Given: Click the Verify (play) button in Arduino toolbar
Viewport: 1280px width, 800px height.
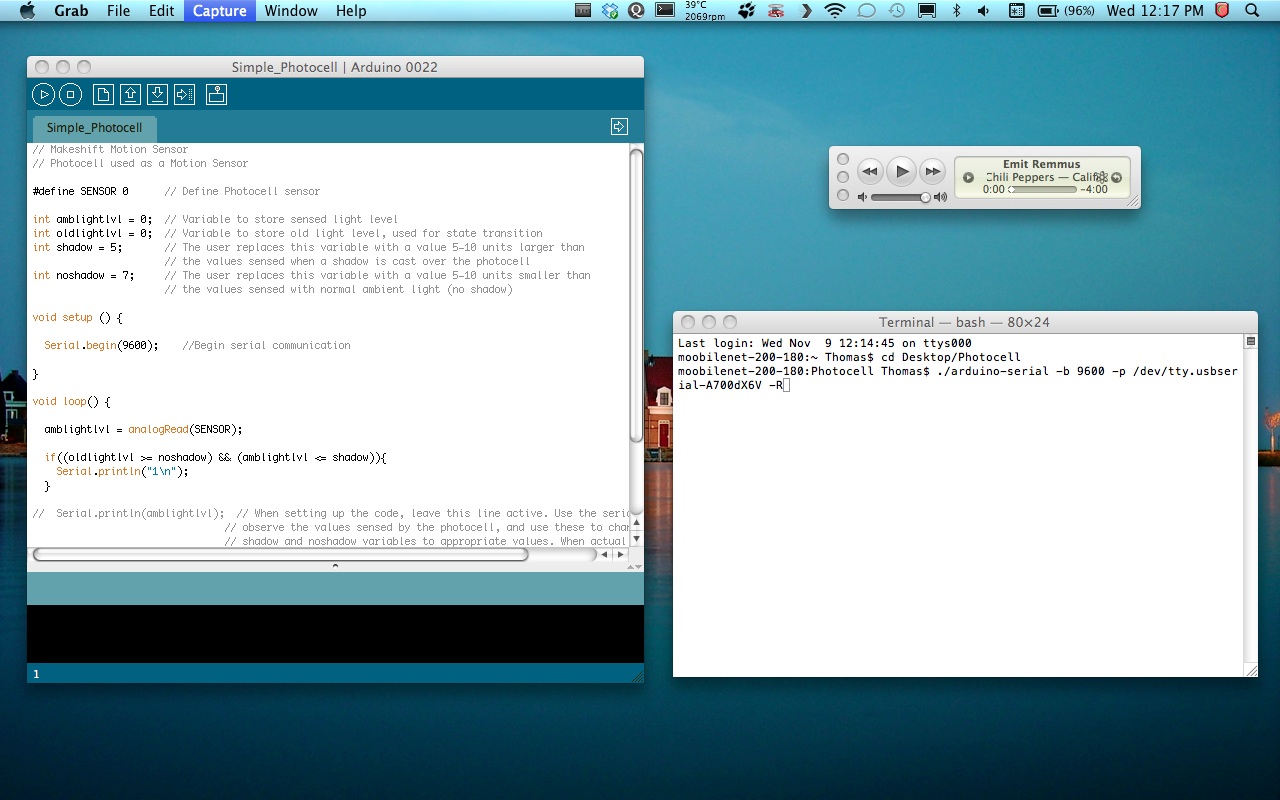Looking at the screenshot, I should tap(43, 95).
